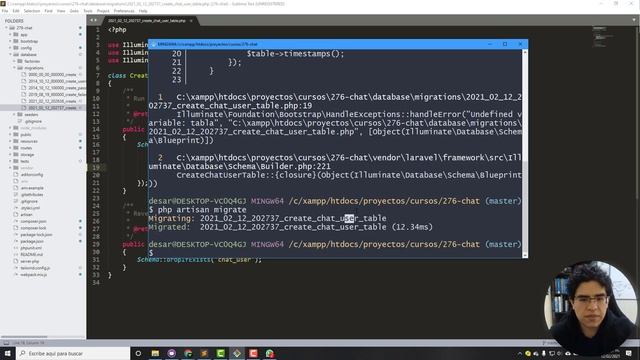Open tailwind.config.js in sidebar
The width and height of the screenshot is (640, 360).
(x=35, y=268)
